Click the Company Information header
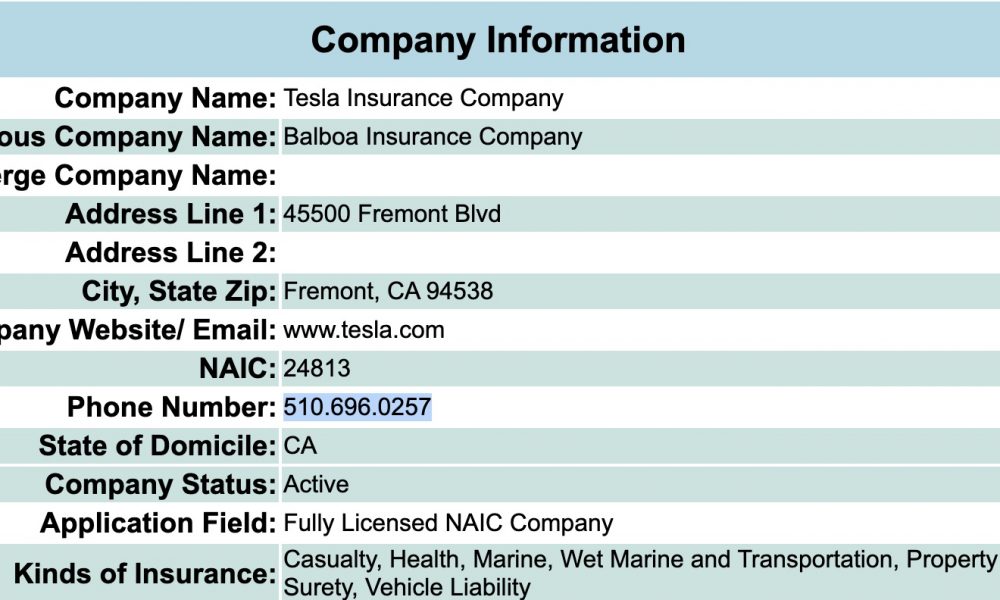Image resolution: width=1000 pixels, height=600 pixels. (498, 40)
